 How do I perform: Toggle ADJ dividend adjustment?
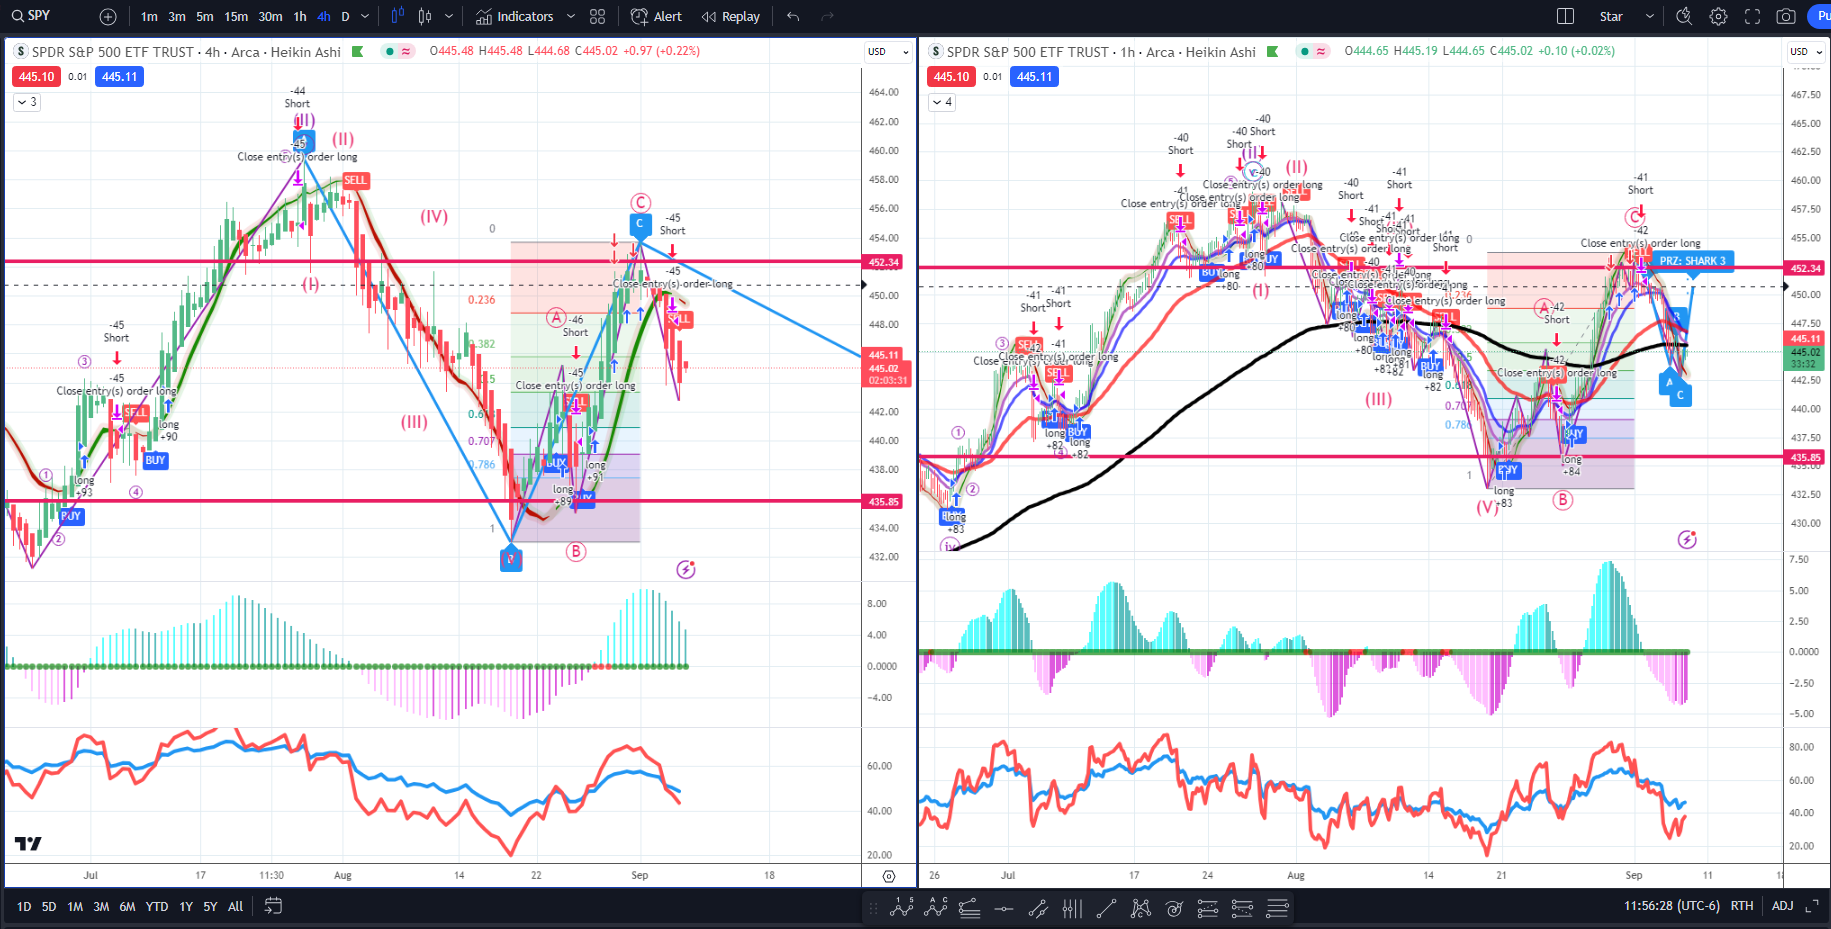click(1782, 906)
